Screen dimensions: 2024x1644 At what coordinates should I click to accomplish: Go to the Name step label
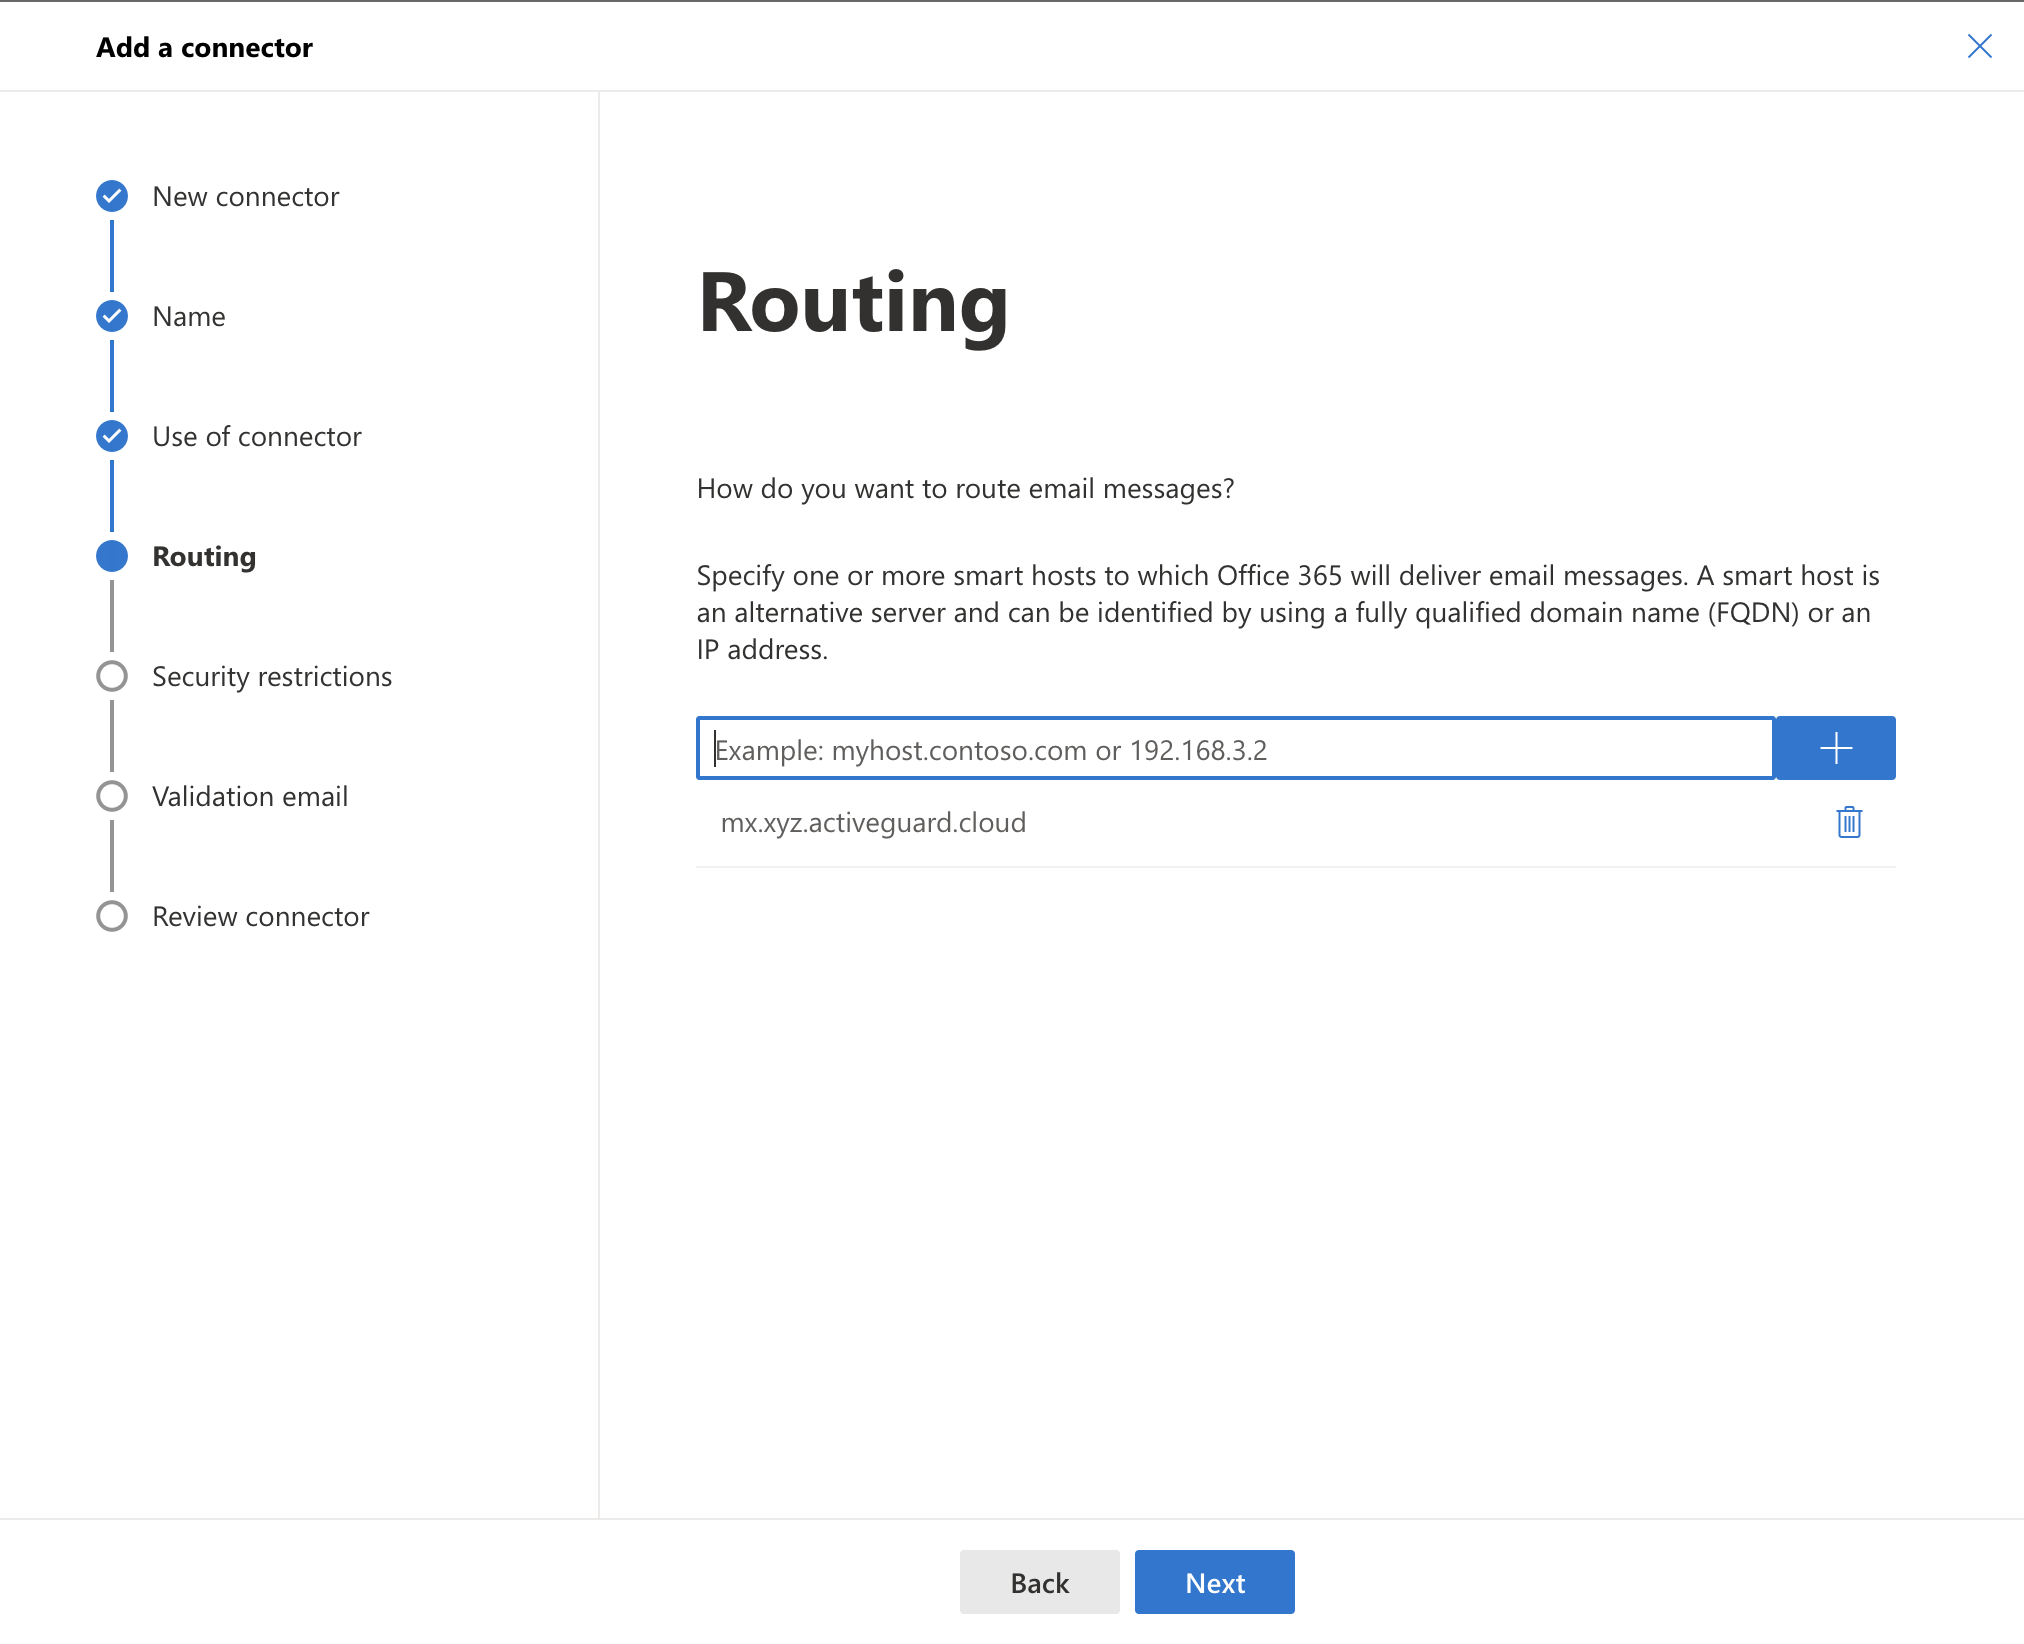pos(189,316)
